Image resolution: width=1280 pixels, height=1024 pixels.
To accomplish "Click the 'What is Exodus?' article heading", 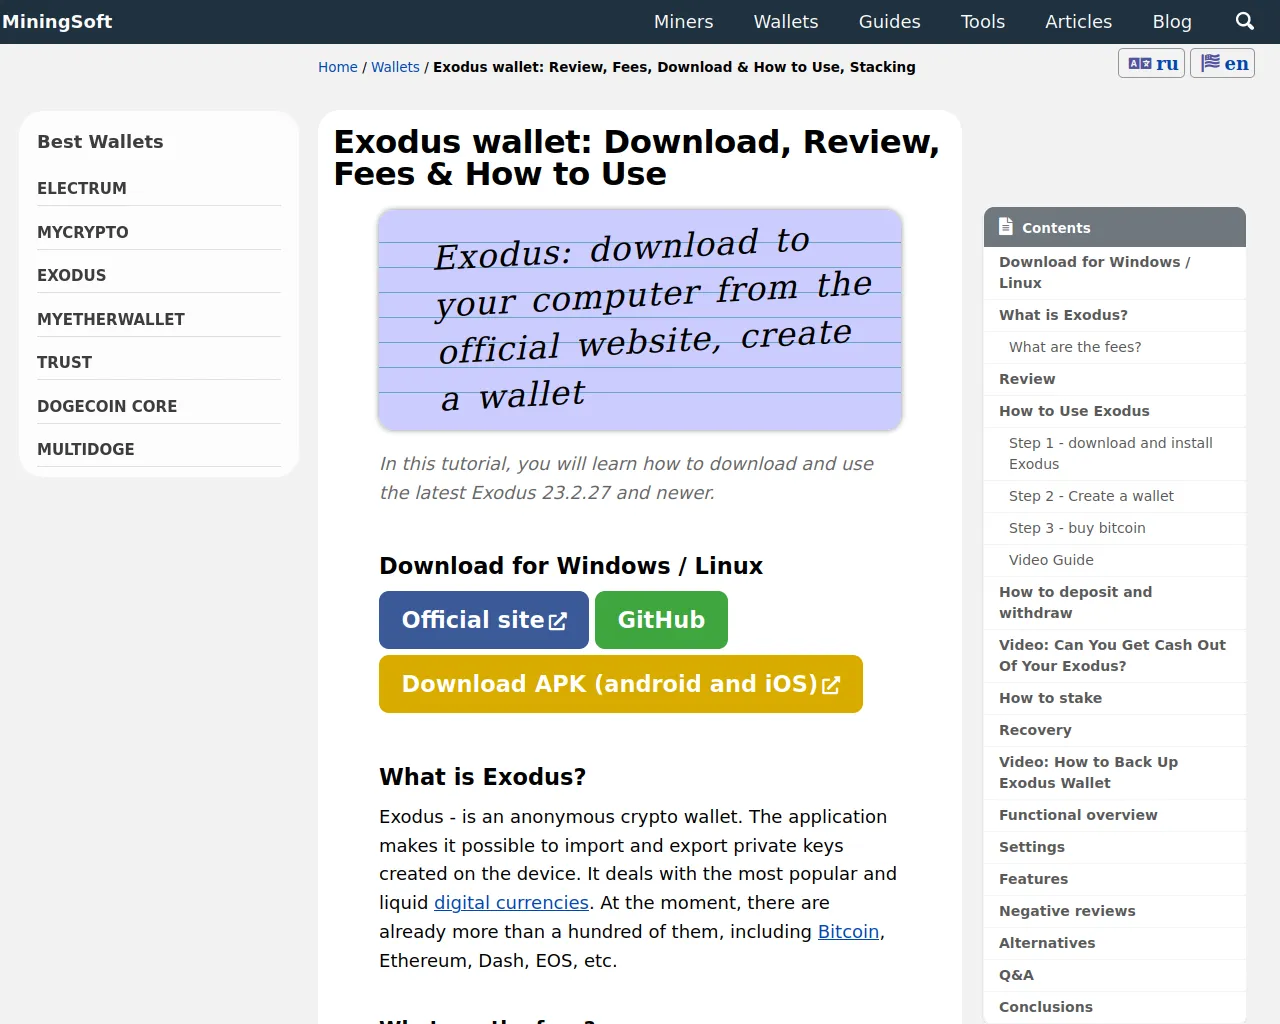I will pyautogui.click(x=483, y=777).
